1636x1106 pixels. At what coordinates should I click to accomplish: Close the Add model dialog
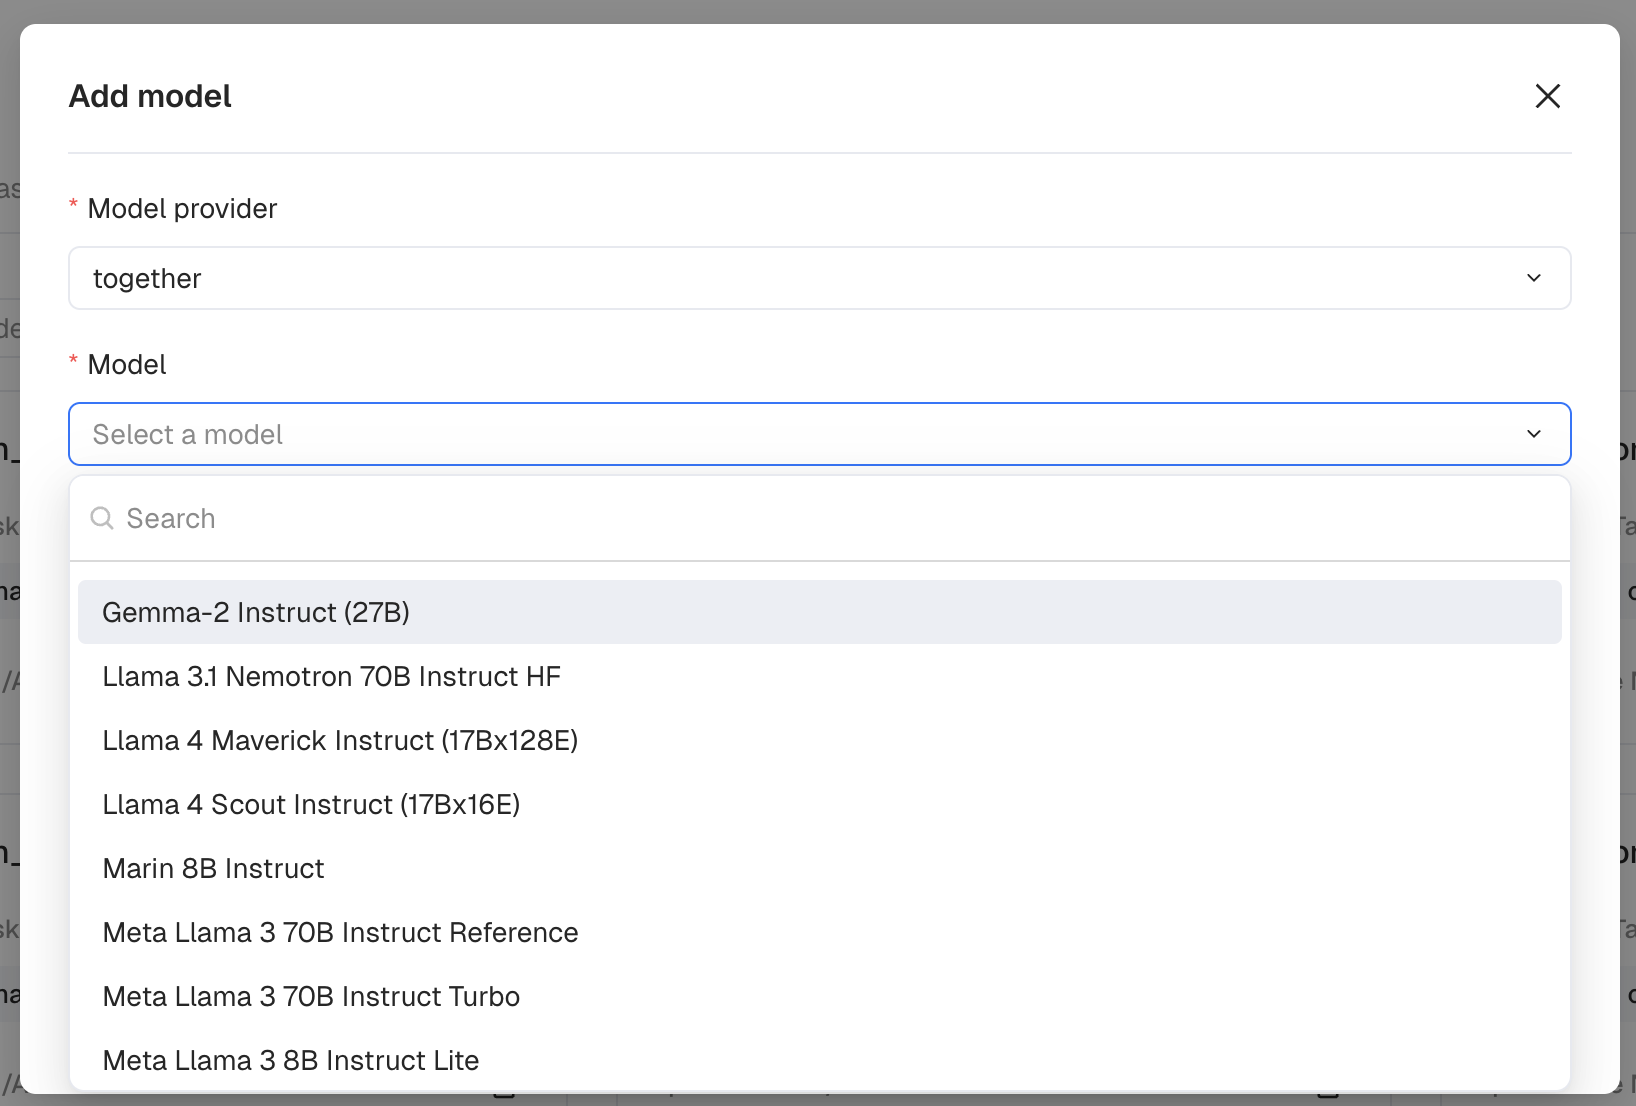(1547, 96)
